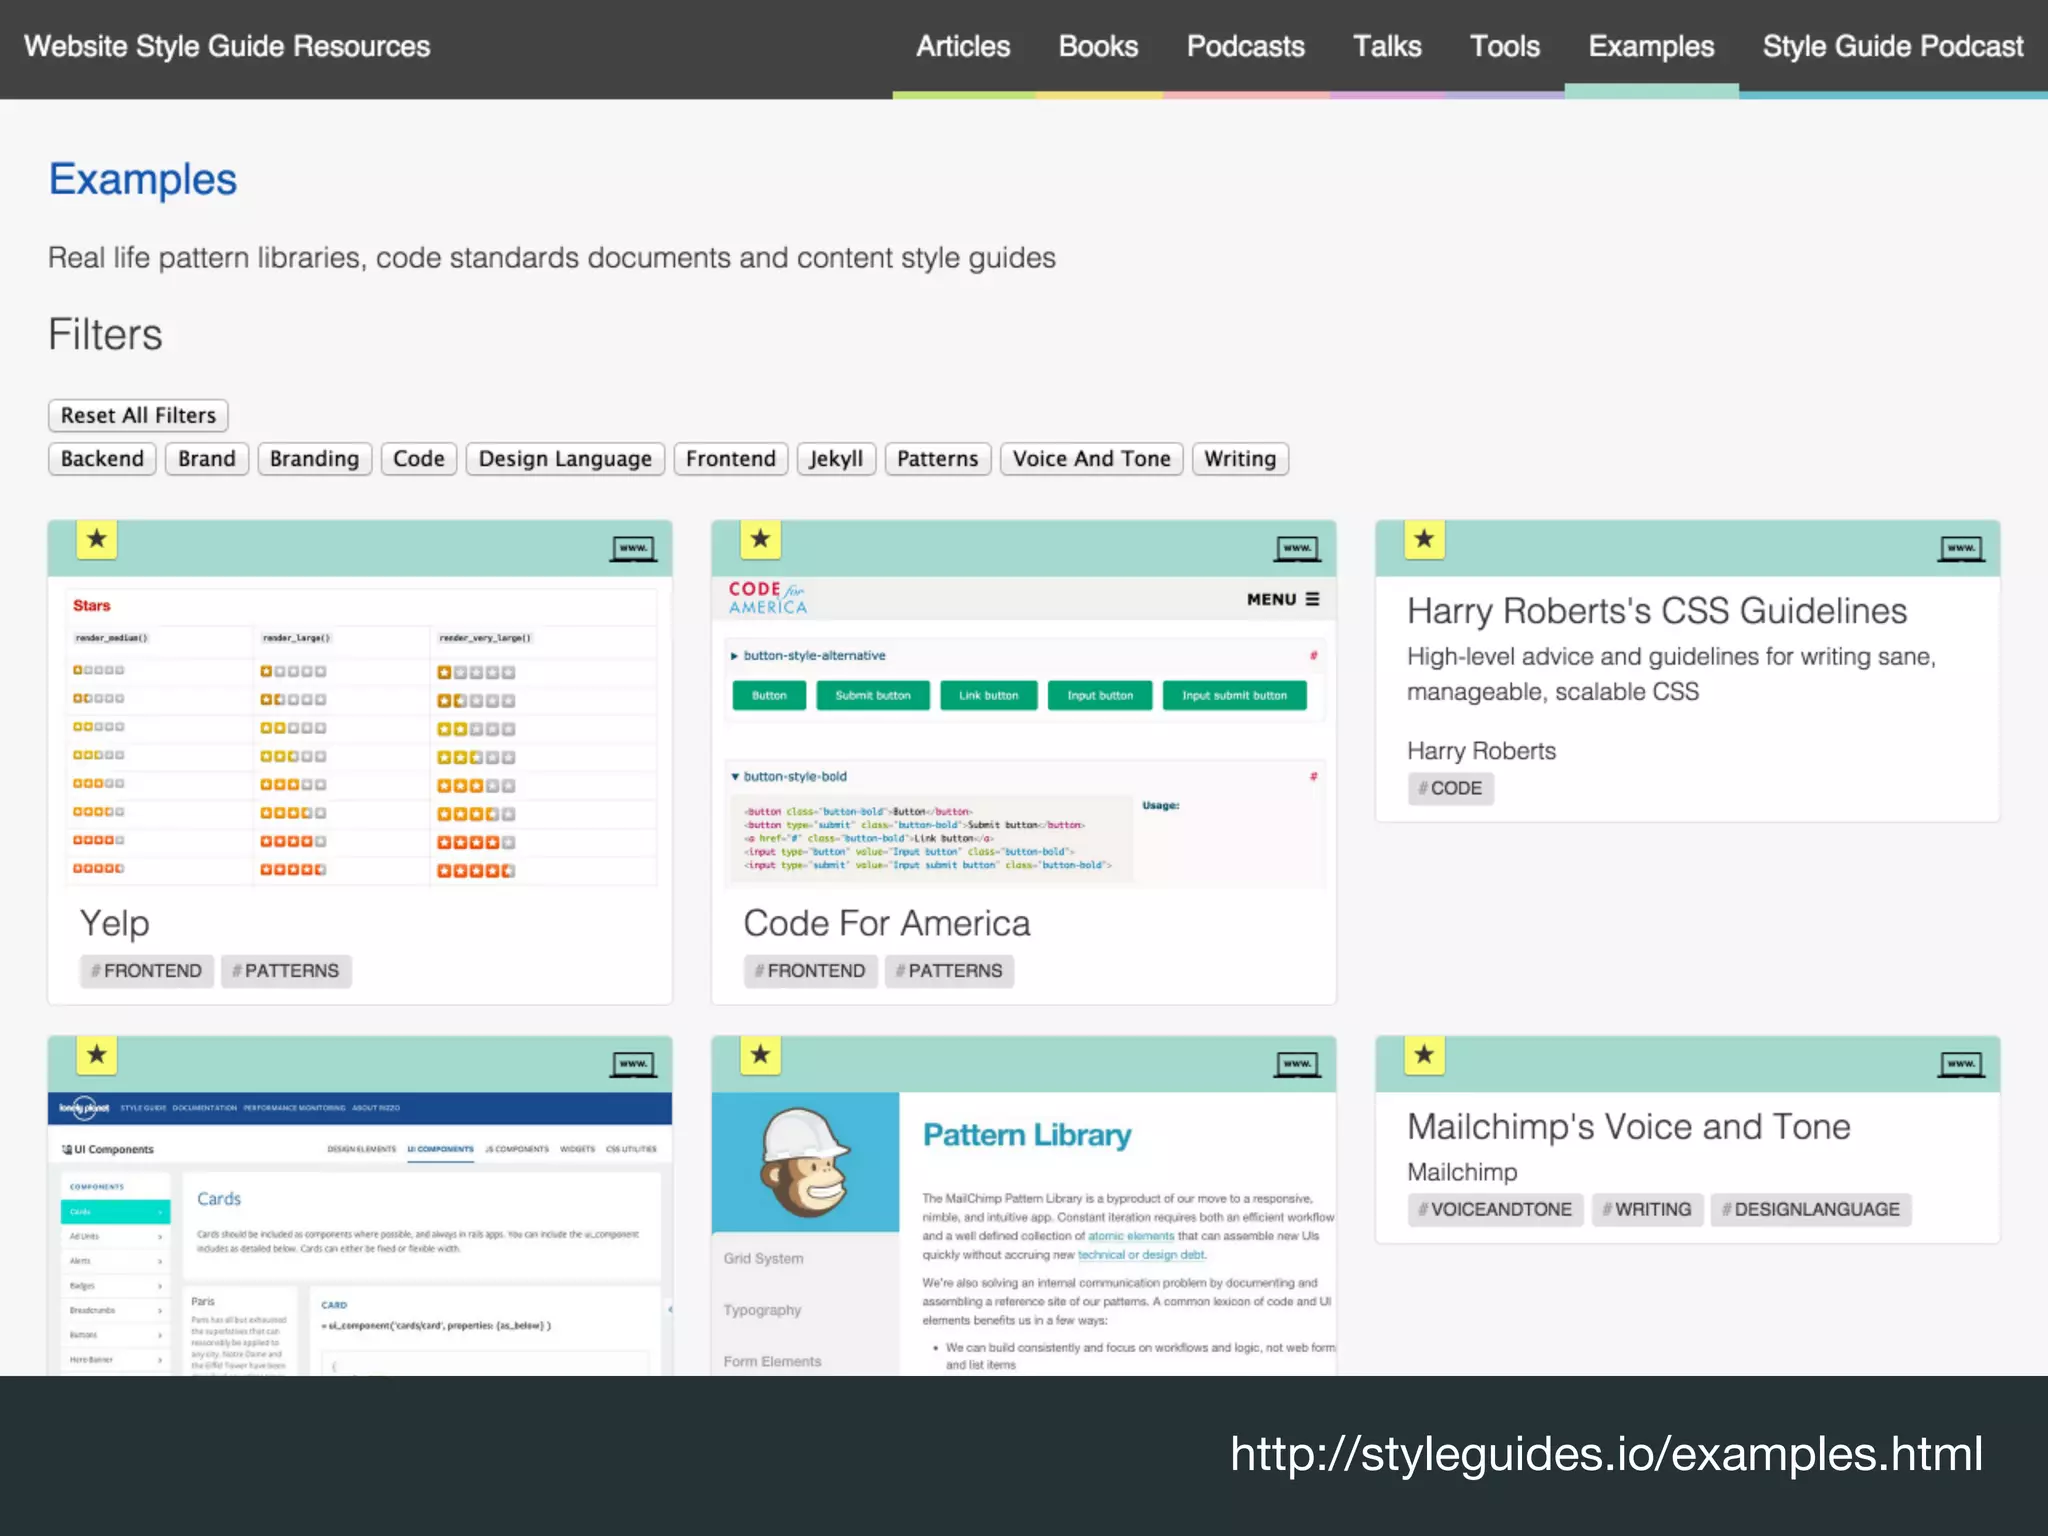Open www laptop icon on Code For America card

1298,549
